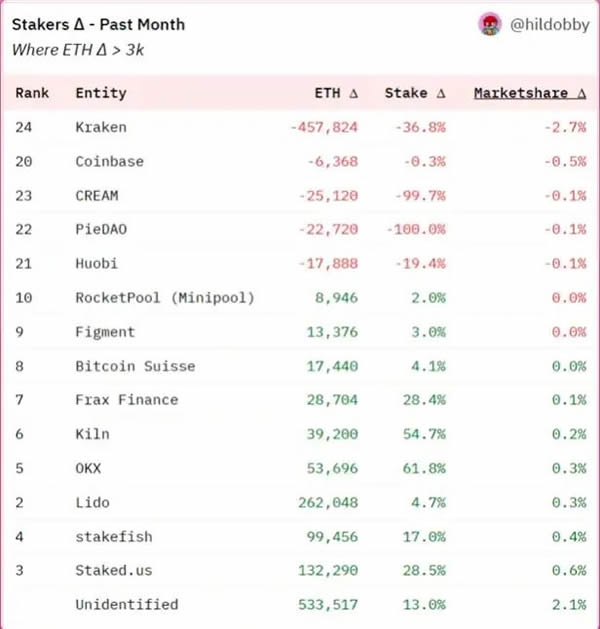
Task: Sort by the Stake Δ column header
Action: pyautogui.click(x=415, y=93)
